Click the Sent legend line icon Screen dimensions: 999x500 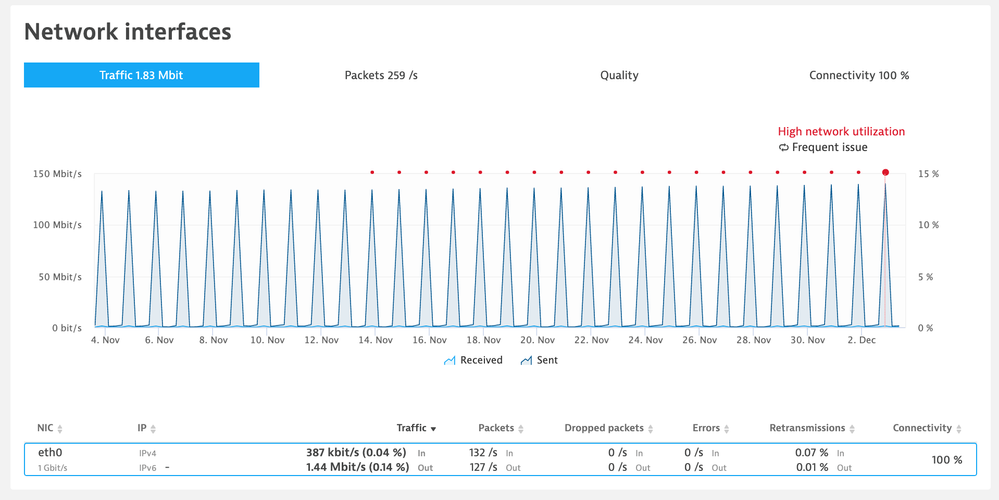(x=526, y=360)
